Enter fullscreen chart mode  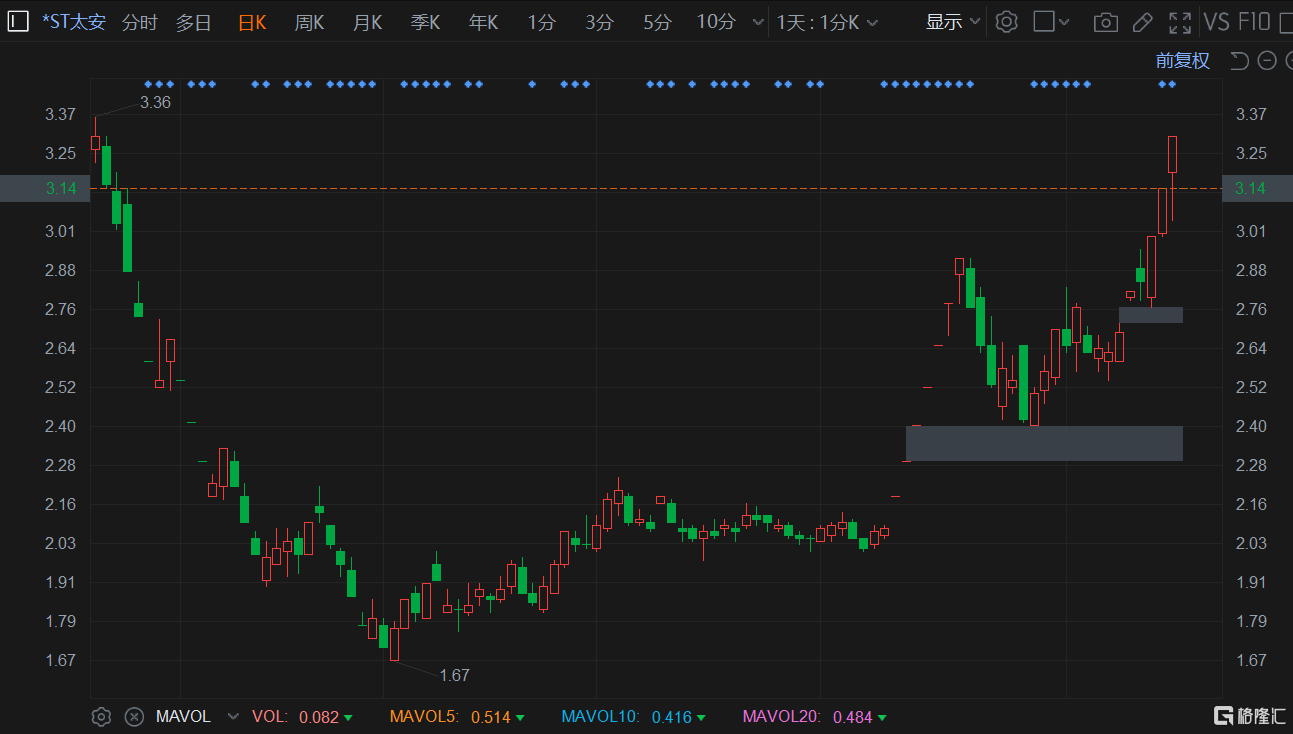click(x=1180, y=22)
